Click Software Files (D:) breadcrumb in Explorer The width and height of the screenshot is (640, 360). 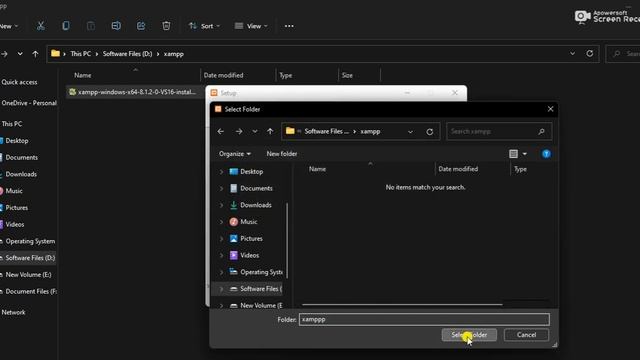tap(127, 54)
